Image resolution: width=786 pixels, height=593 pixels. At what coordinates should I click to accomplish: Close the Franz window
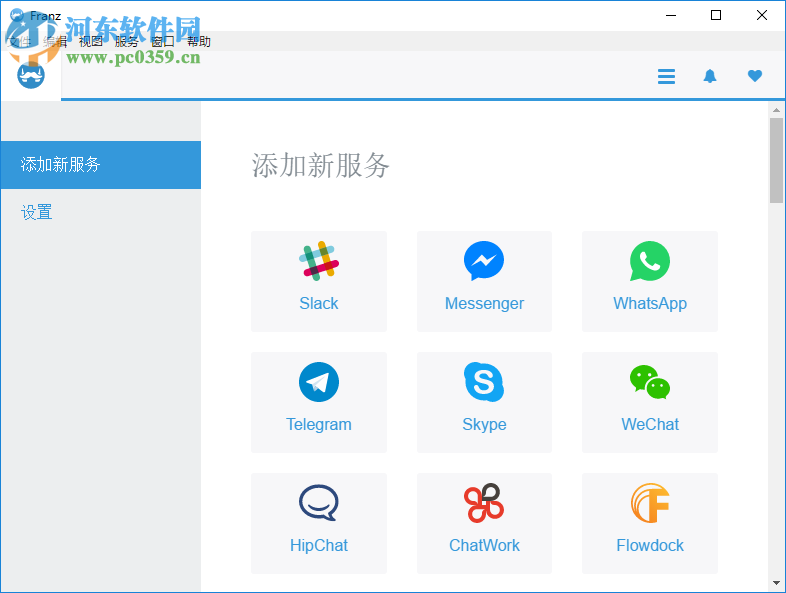pos(761,16)
